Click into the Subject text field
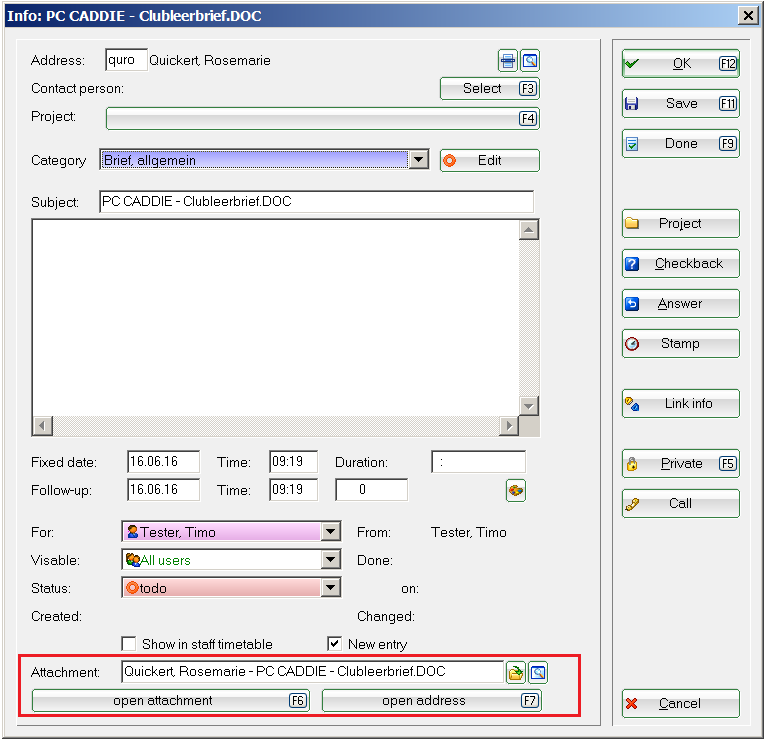Image resolution: width=765 pixels, height=740 pixels. click(316, 202)
